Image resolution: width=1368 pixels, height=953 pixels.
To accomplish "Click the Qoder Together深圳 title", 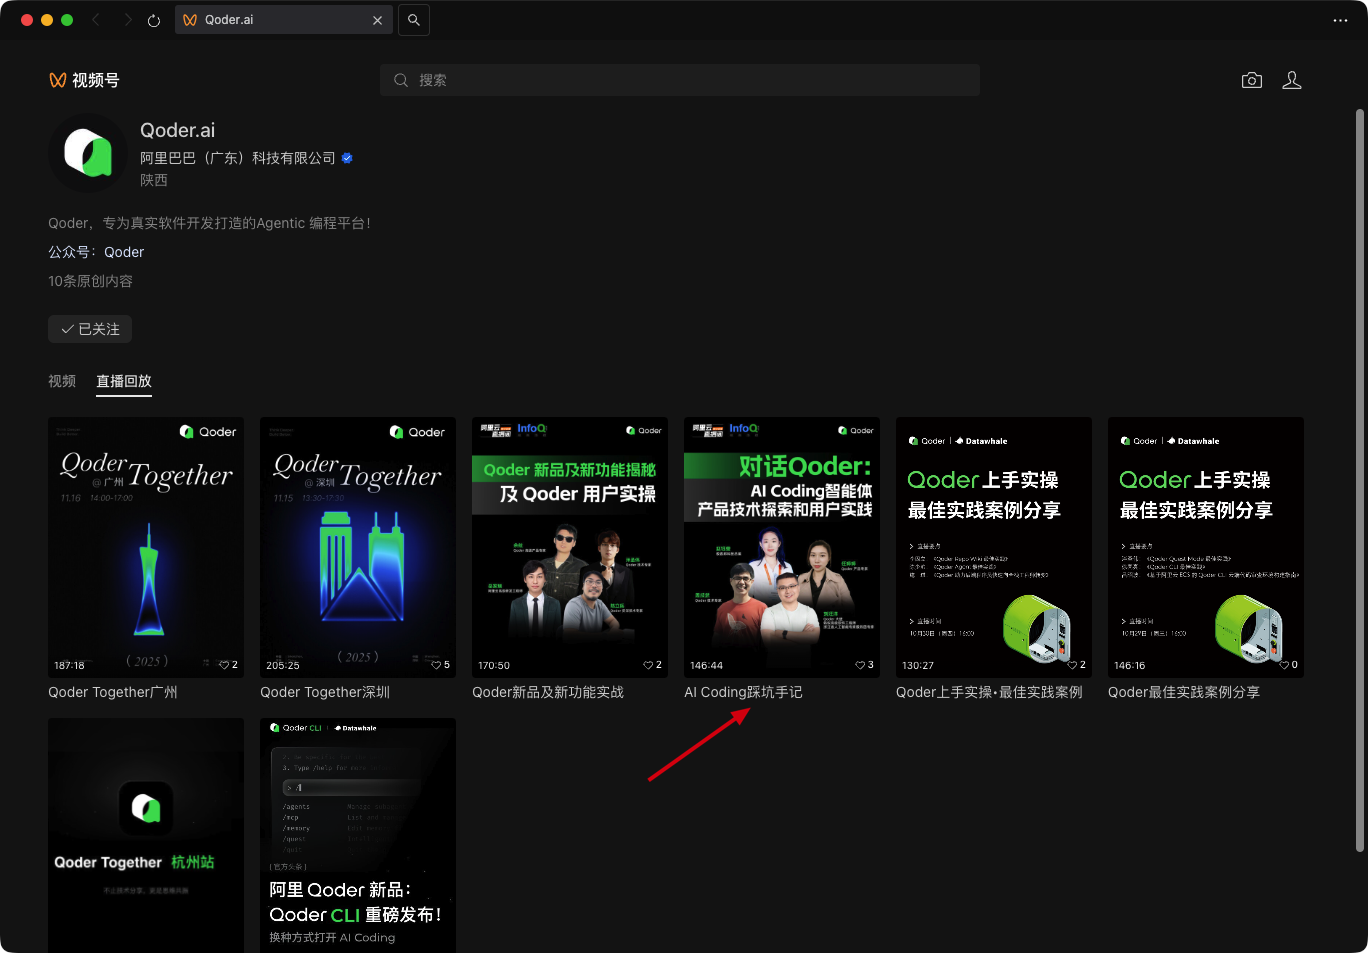I will tap(325, 692).
